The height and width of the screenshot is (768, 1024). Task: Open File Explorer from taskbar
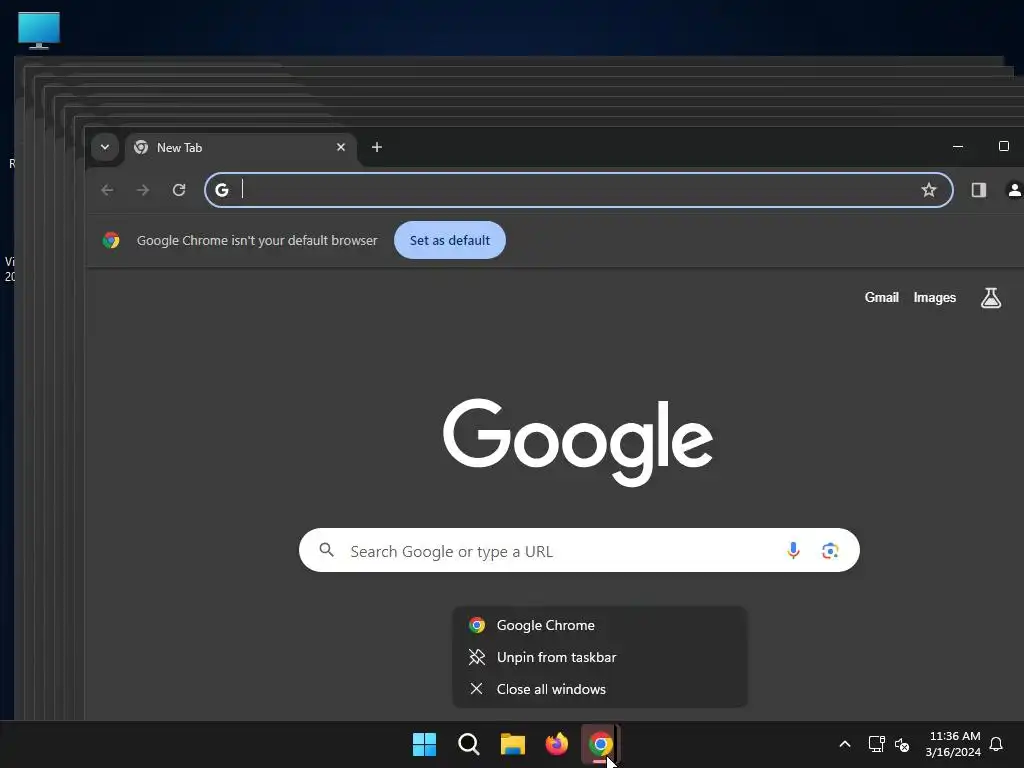tap(513, 744)
